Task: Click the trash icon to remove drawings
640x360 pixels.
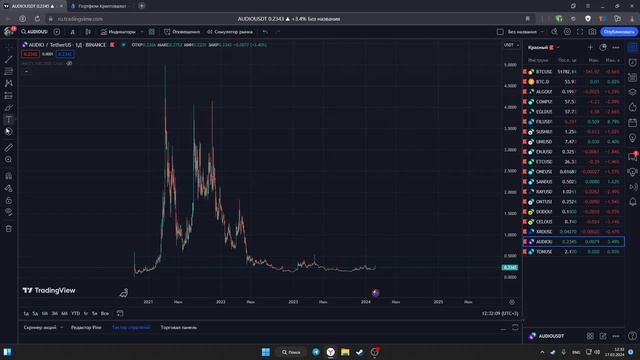Action: coord(9,229)
